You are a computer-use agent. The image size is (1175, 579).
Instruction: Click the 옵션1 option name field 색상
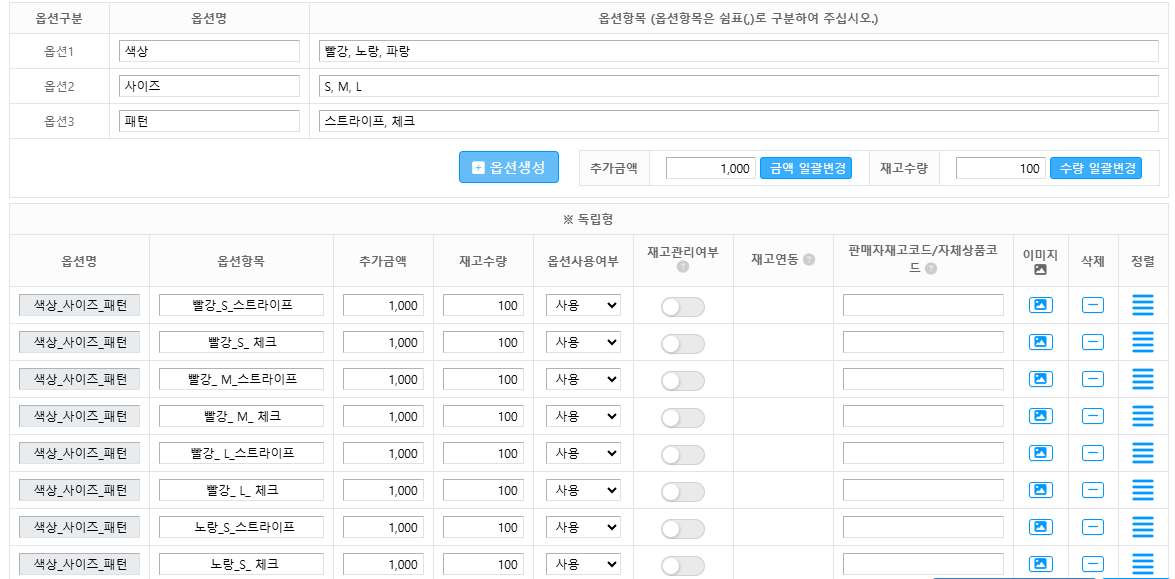pyautogui.click(x=209, y=51)
